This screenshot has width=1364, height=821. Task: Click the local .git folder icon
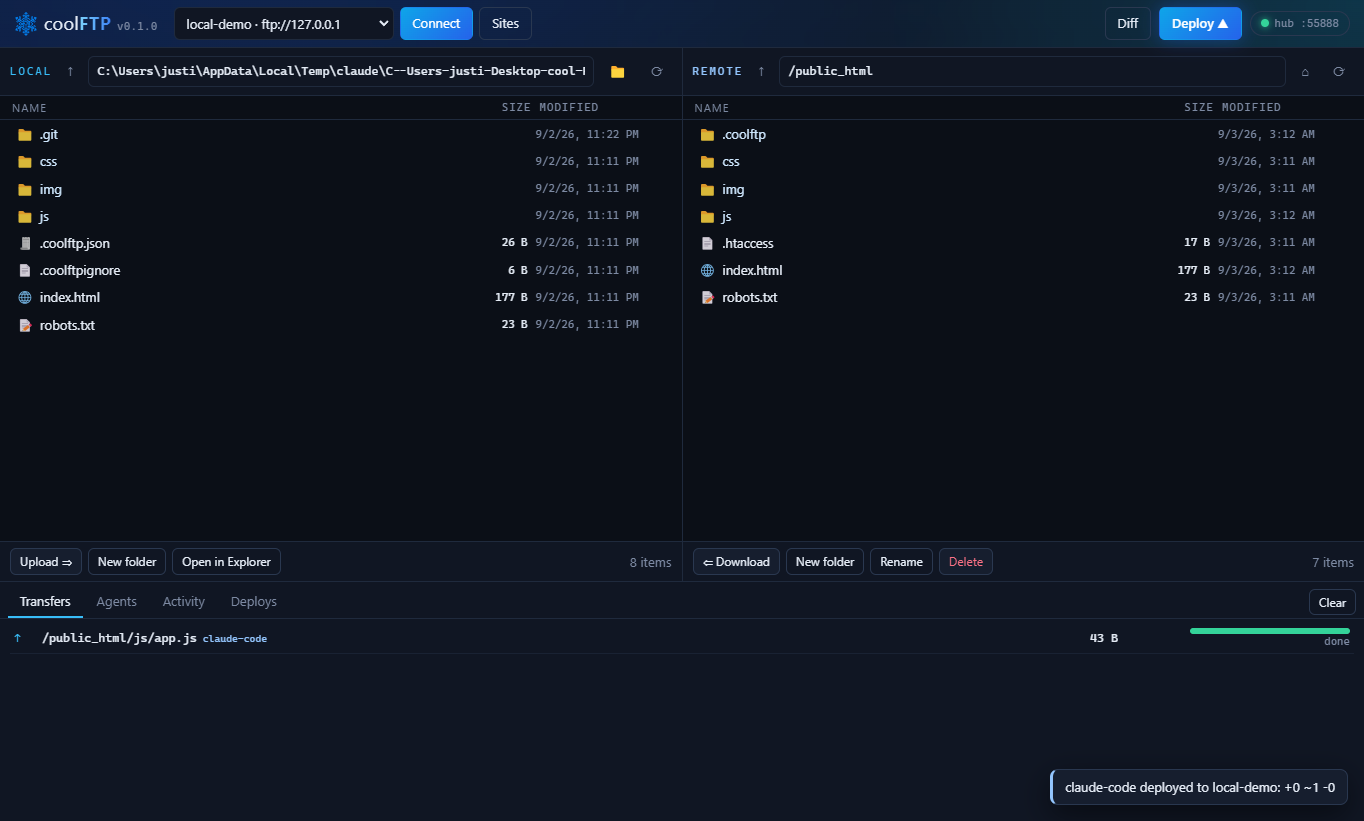click(x=25, y=135)
